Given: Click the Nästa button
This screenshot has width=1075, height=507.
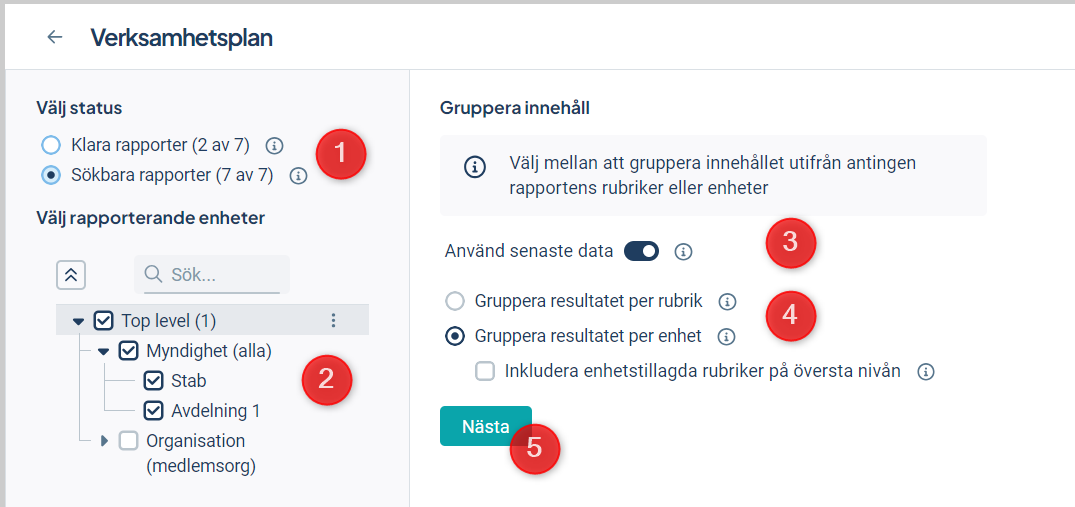Looking at the screenshot, I should 485,426.
